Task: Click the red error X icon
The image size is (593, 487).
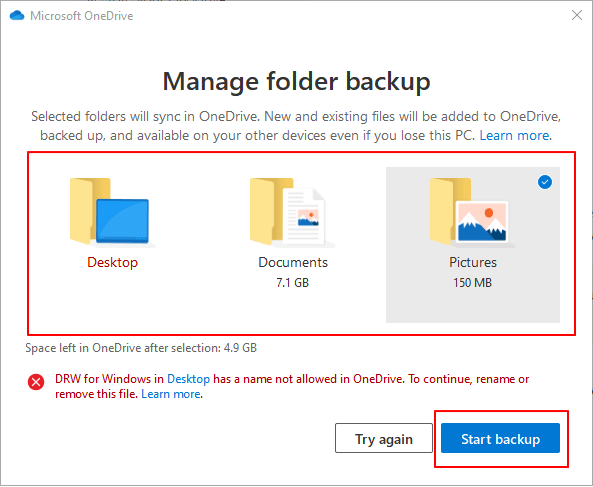Action: [x=36, y=382]
